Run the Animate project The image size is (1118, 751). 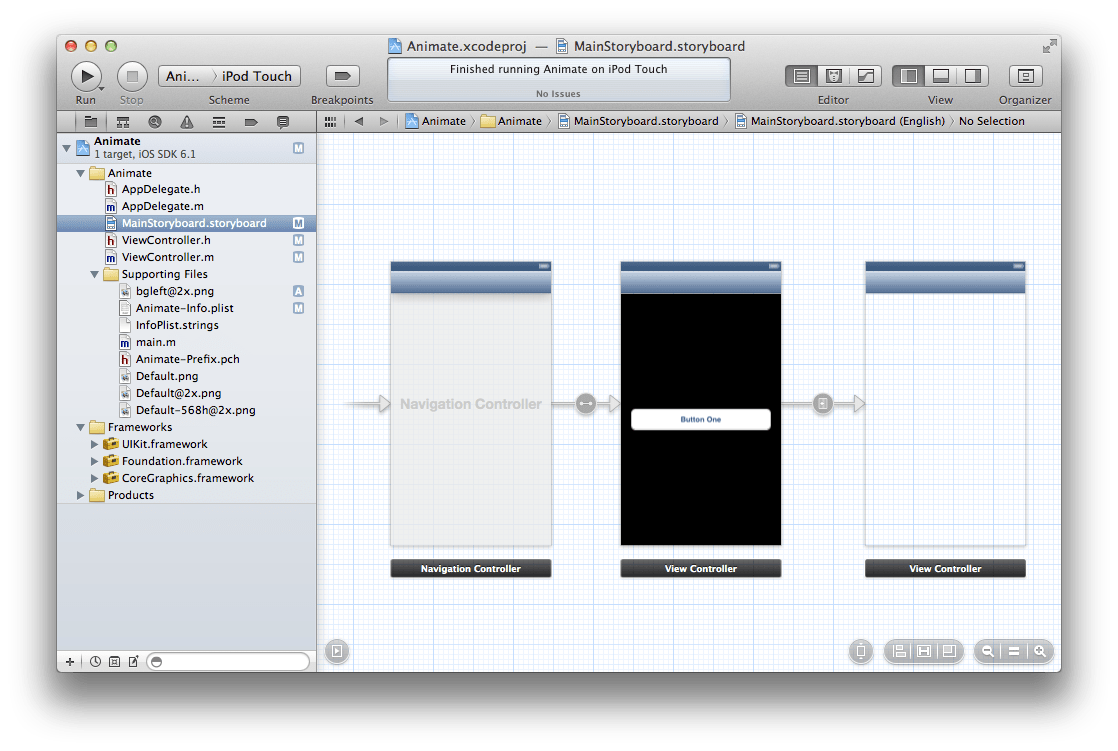point(86,76)
